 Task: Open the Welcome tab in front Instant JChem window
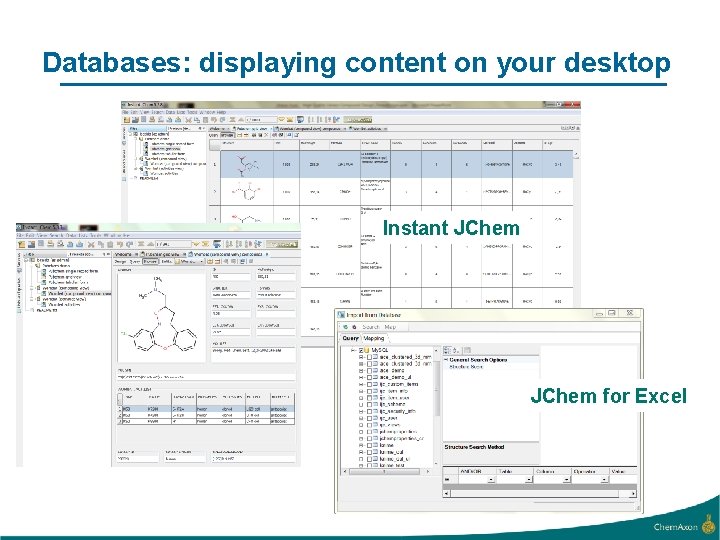pyautogui.click(x=123, y=254)
